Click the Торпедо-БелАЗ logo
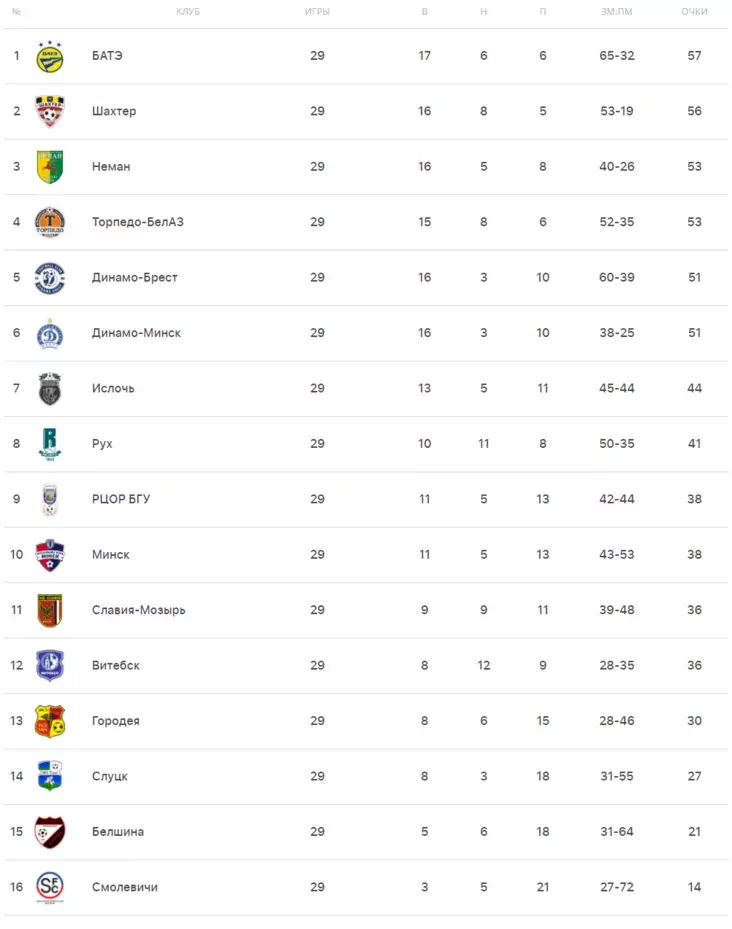The height and width of the screenshot is (929, 732). [50, 222]
